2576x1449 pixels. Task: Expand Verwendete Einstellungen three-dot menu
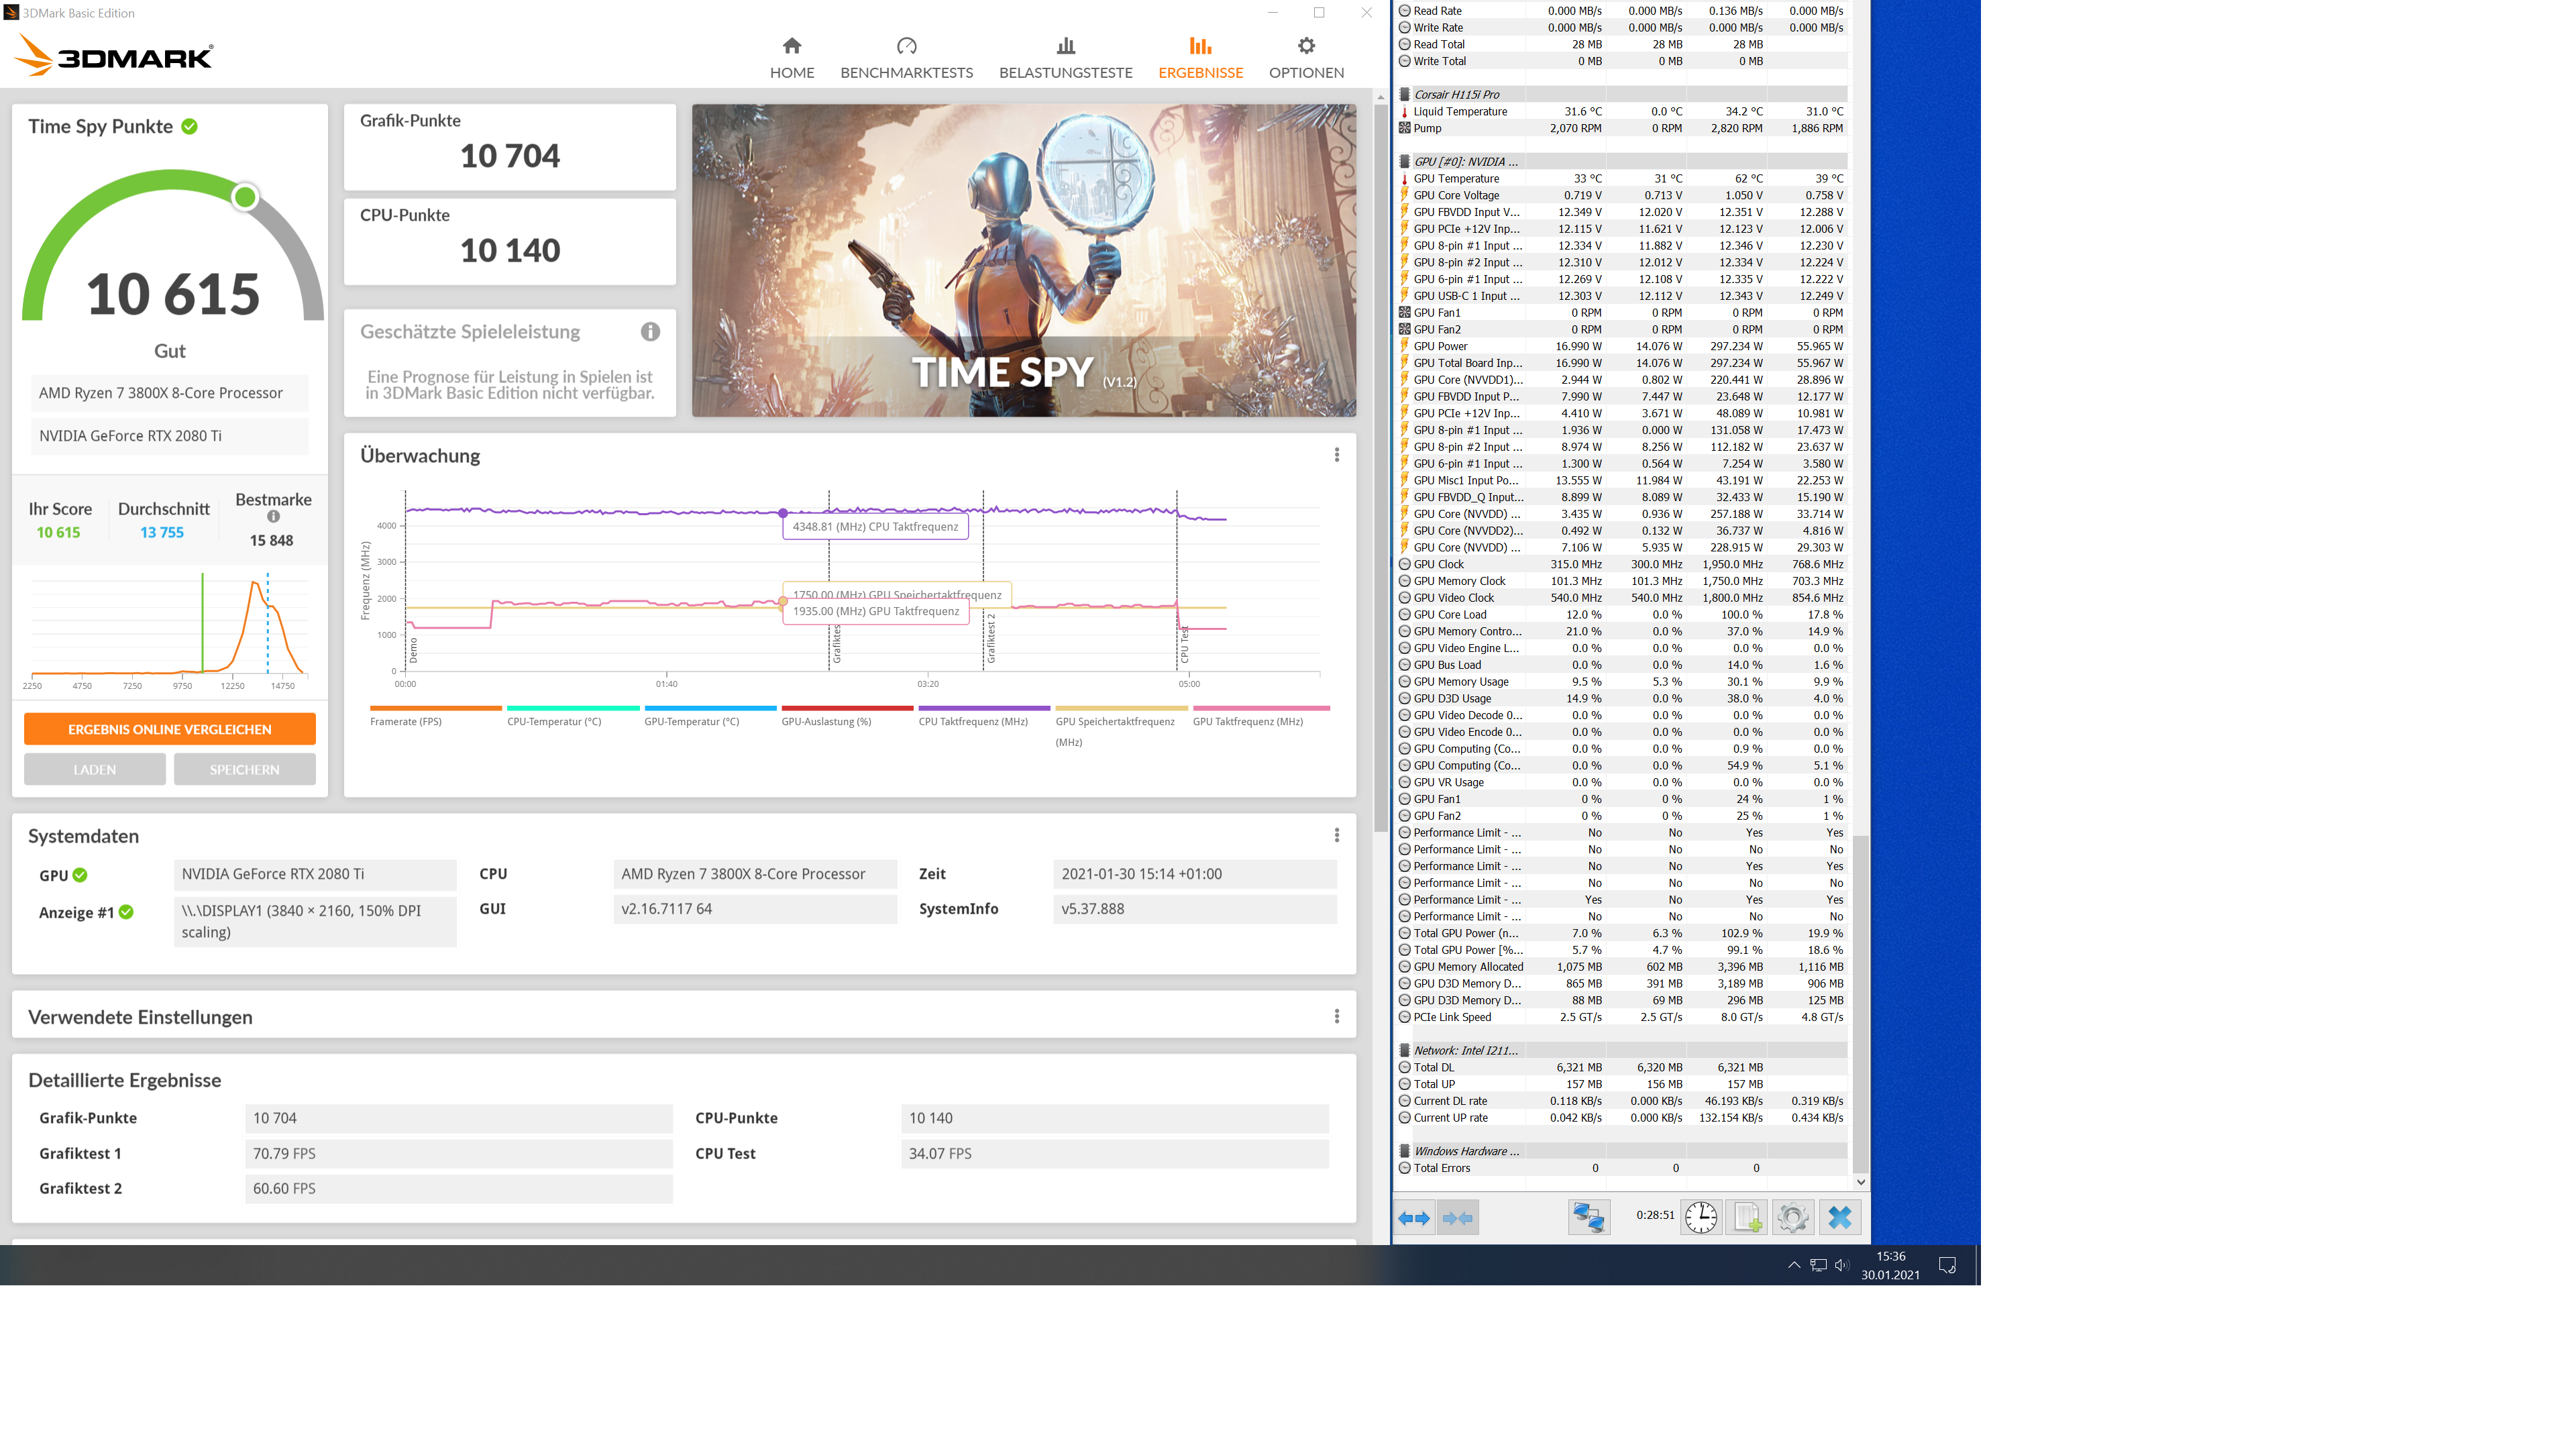pos(1337,1017)
